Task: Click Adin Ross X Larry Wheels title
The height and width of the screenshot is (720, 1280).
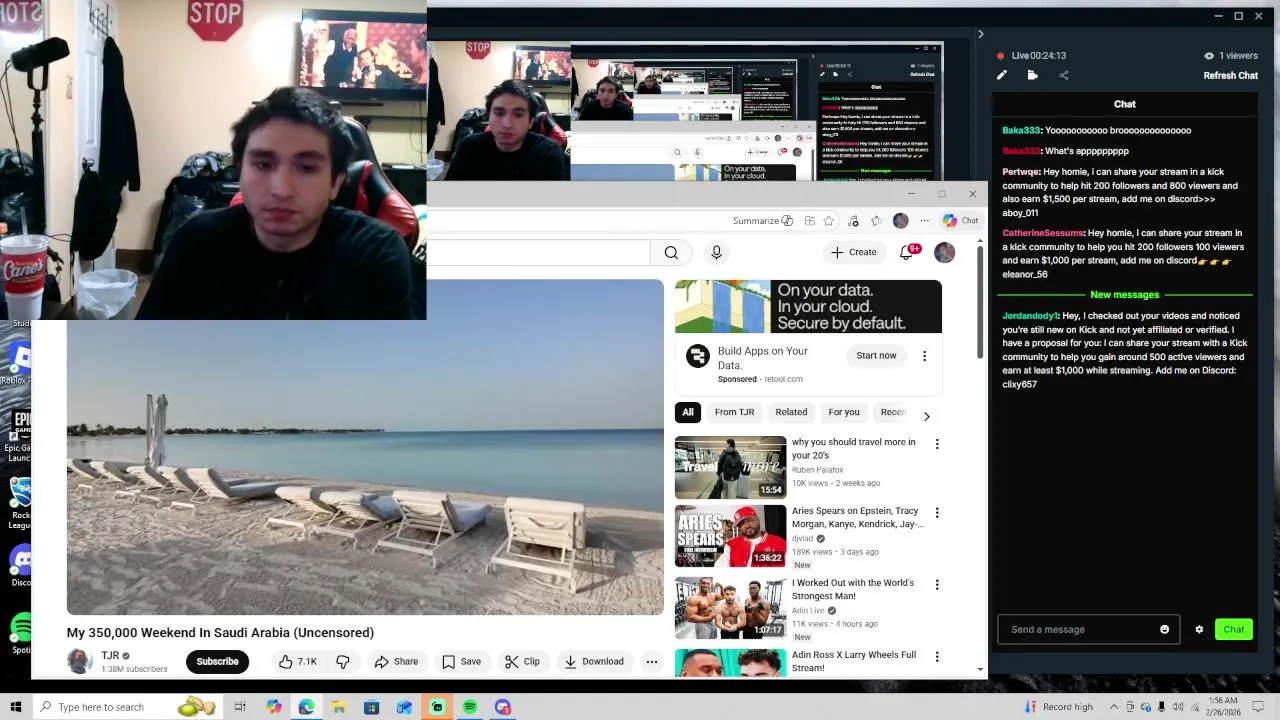Action: [854, 661]
